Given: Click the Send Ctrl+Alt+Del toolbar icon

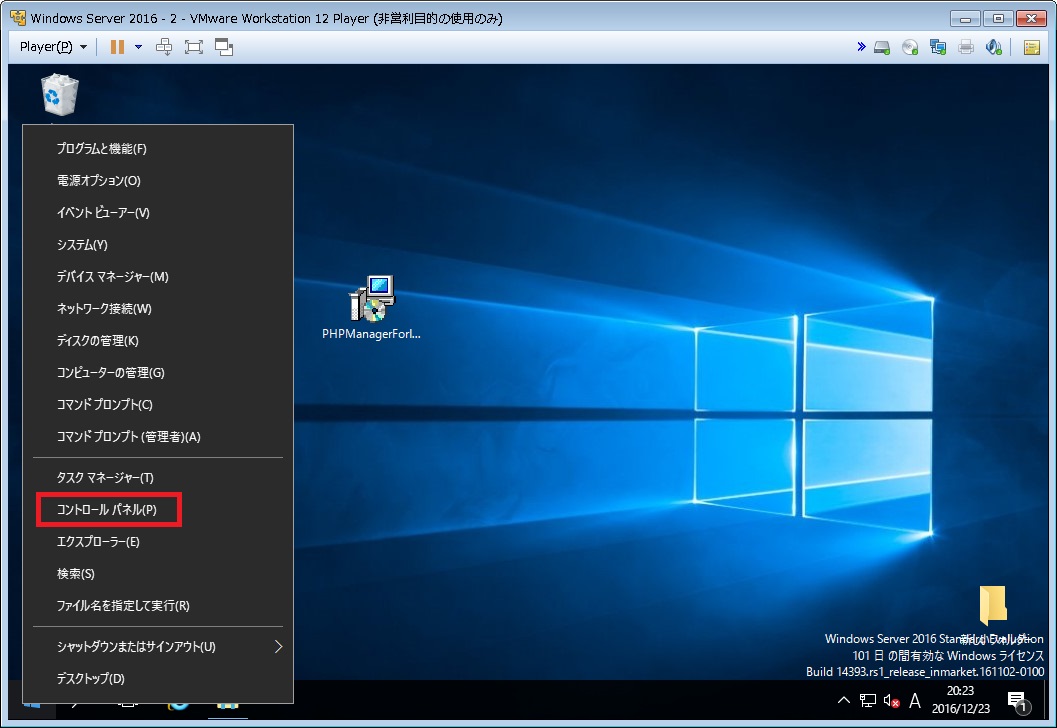Looking at the screenshot, I should click(x=164, y=47).
